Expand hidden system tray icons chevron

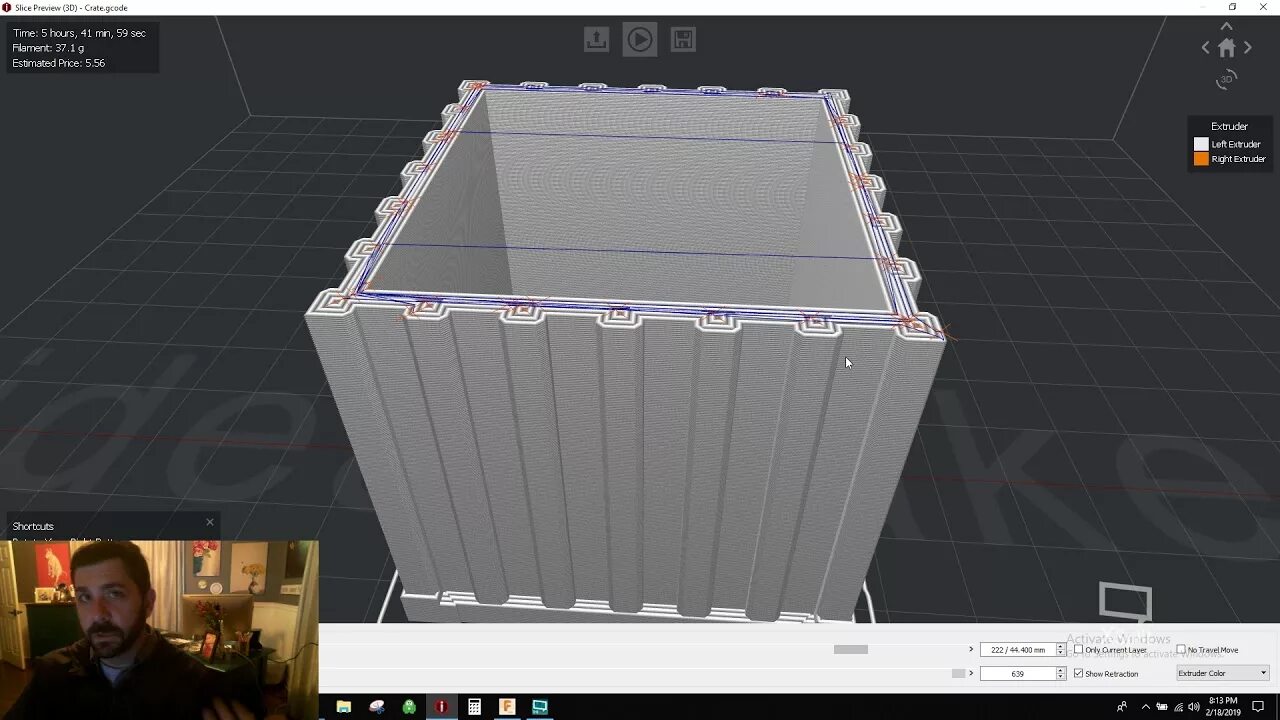(x=1146, y=707)
